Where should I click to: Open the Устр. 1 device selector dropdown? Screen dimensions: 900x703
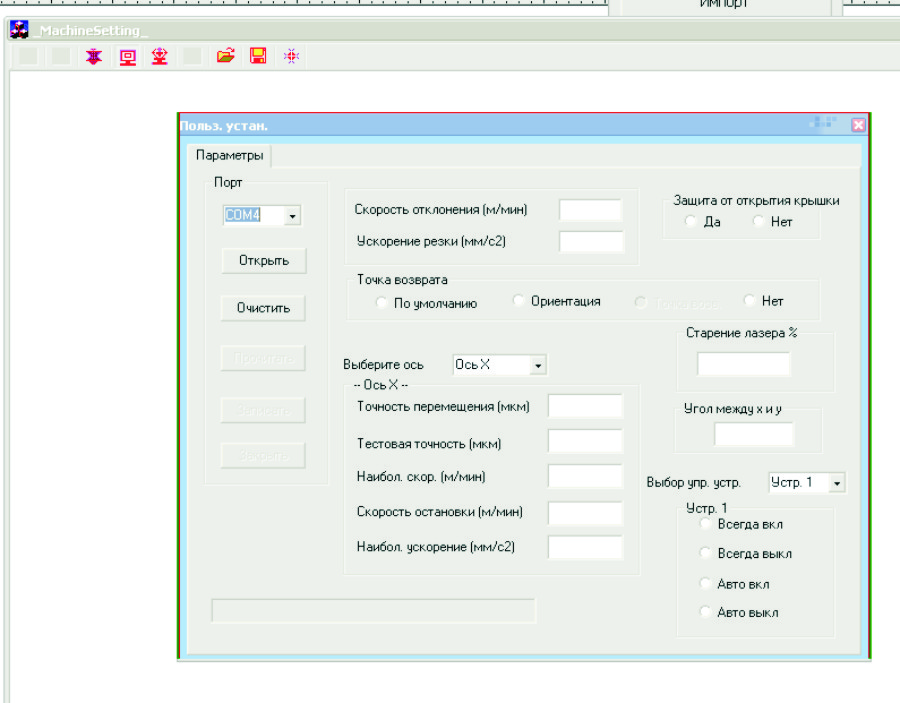pos(836,483)
